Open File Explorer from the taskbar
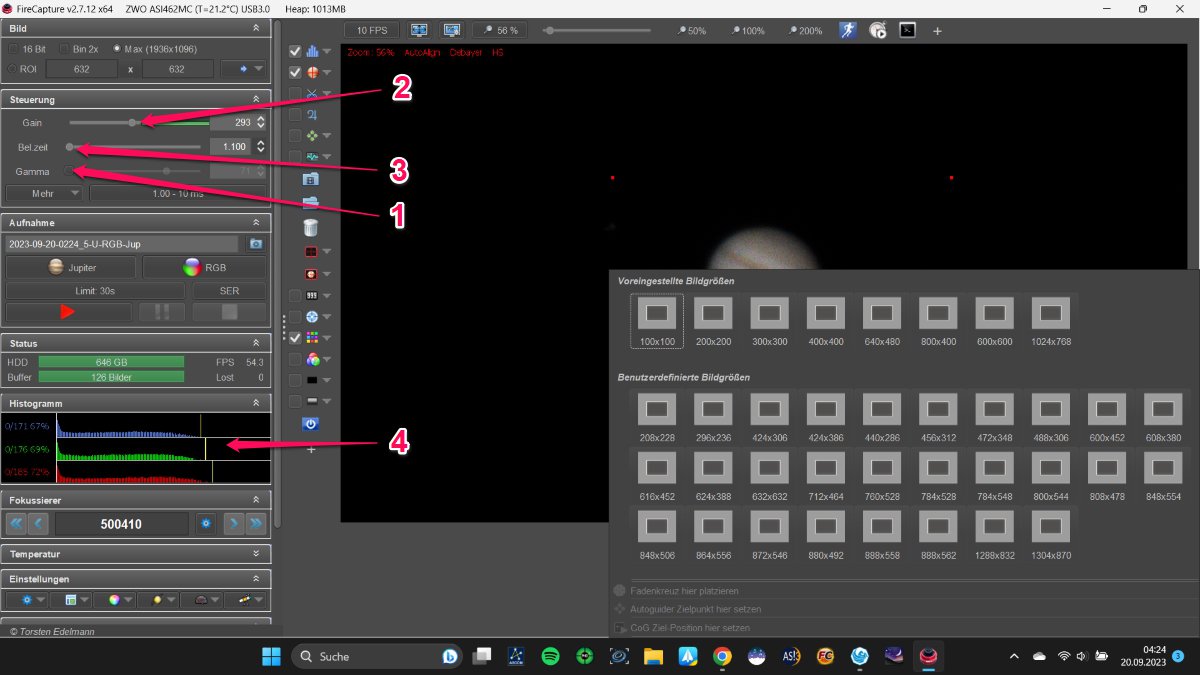This screenshot has width=1200, height=675. click(653, 656)
